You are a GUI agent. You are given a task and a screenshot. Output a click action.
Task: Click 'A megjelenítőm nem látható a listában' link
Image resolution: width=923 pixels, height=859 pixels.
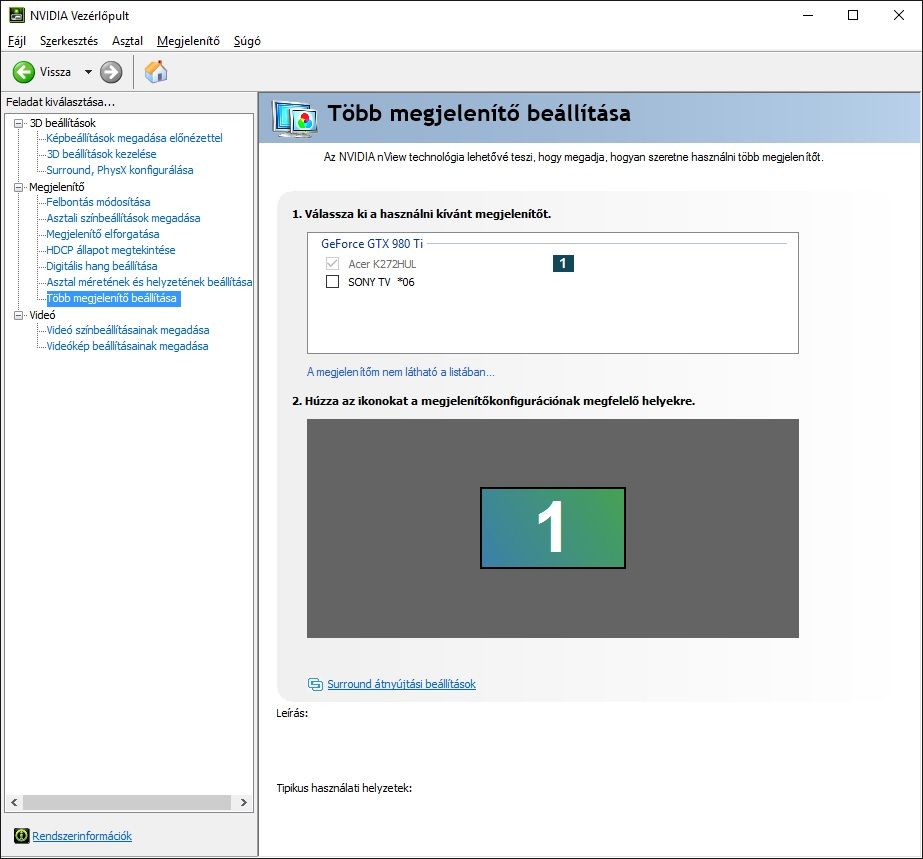pos(400,372)
